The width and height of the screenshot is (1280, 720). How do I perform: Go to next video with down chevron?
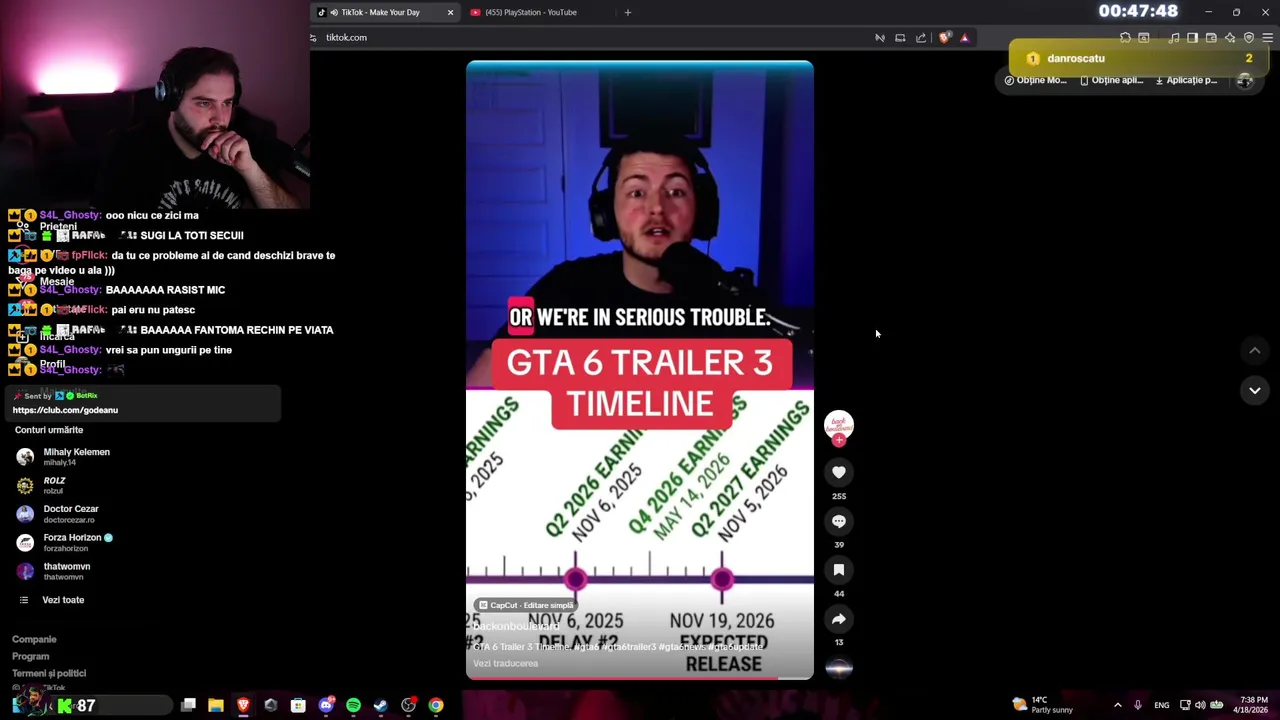(1254, 390)
